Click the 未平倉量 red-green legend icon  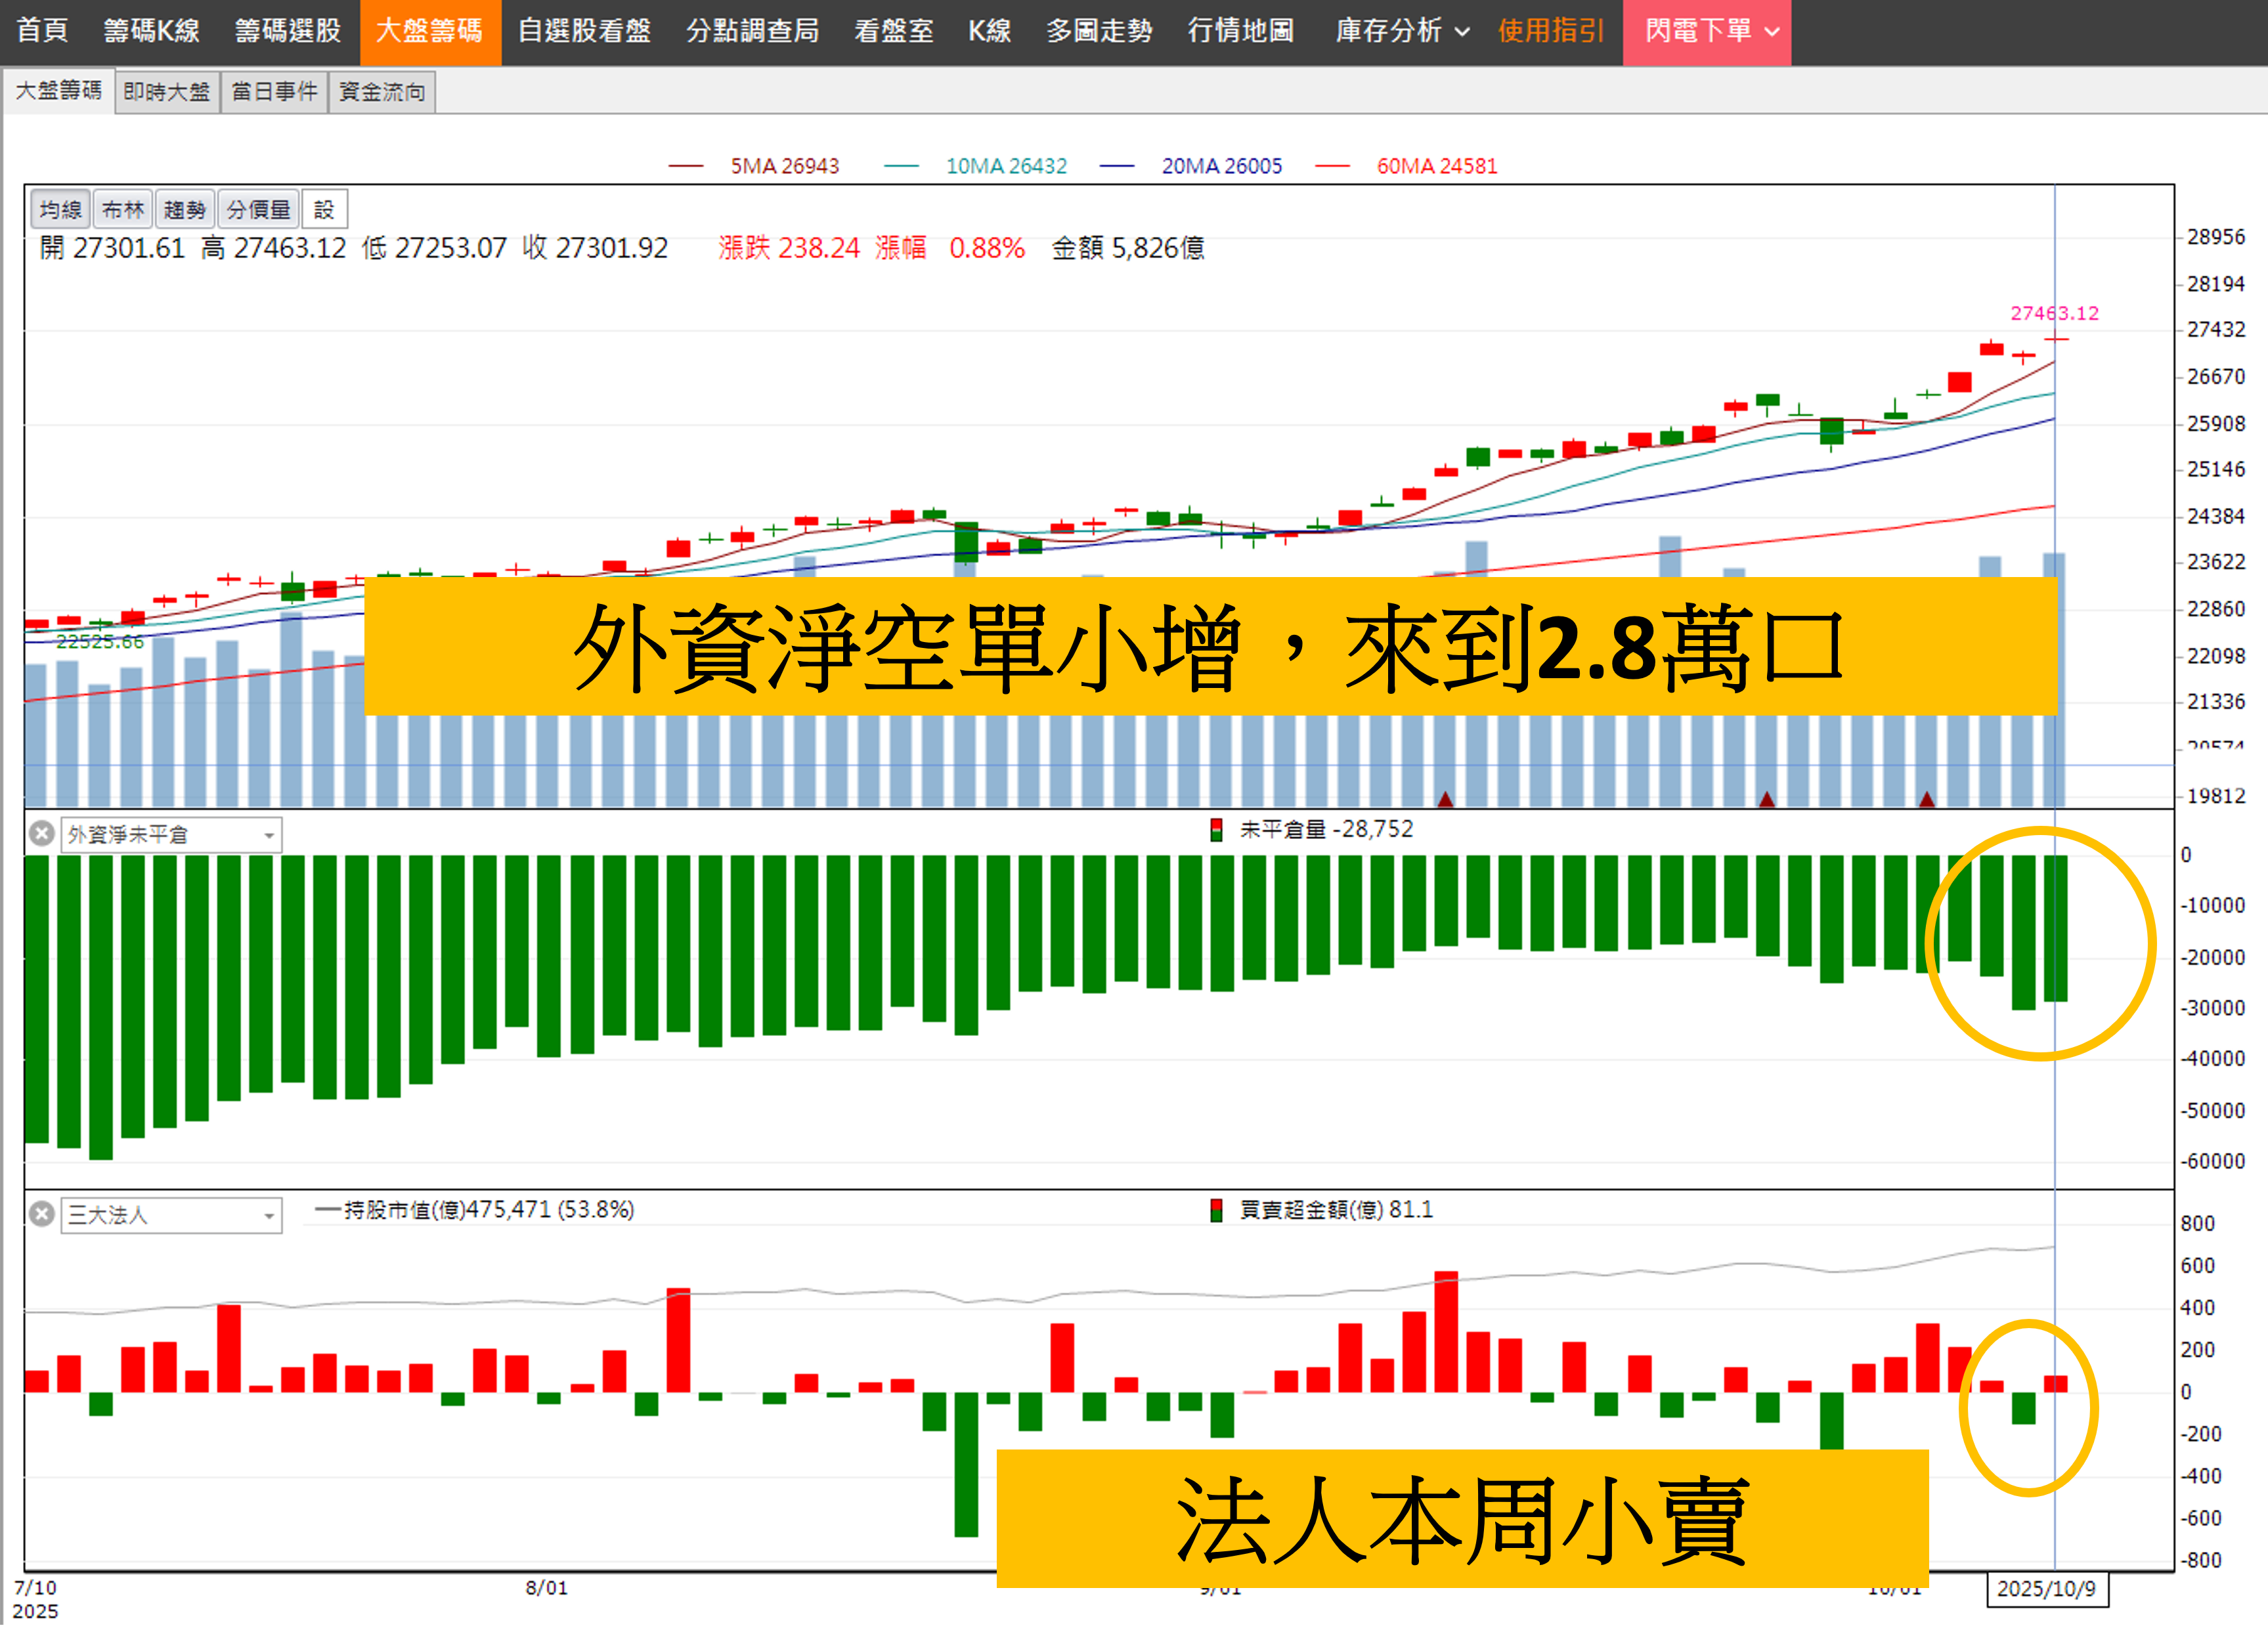coord(1216,830)
